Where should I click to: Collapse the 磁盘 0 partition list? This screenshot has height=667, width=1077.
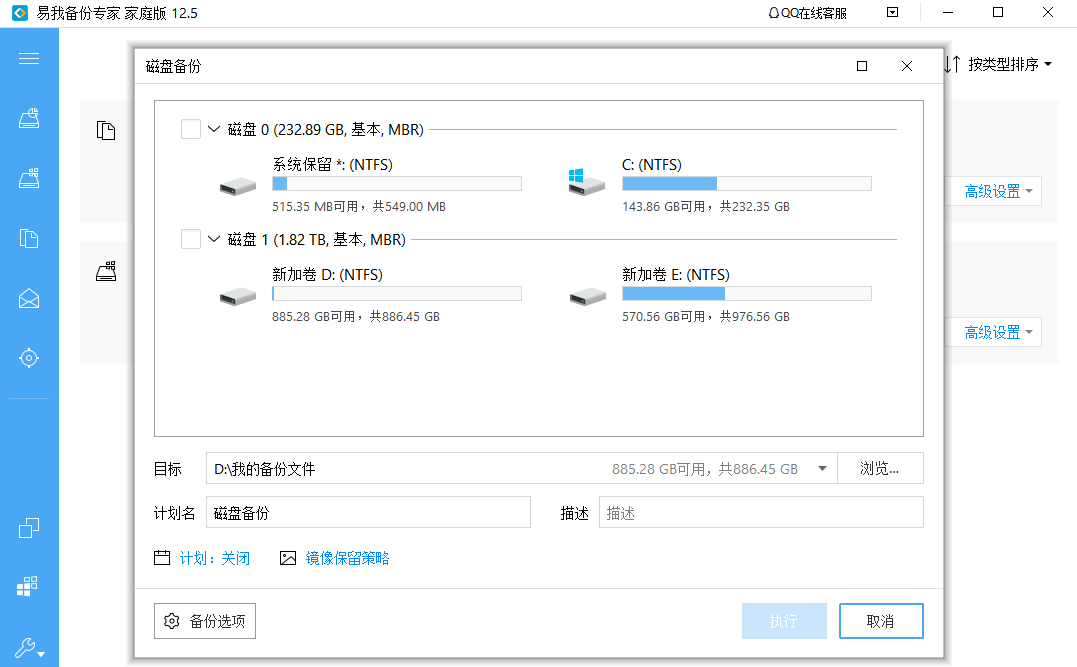pos(214,129)
